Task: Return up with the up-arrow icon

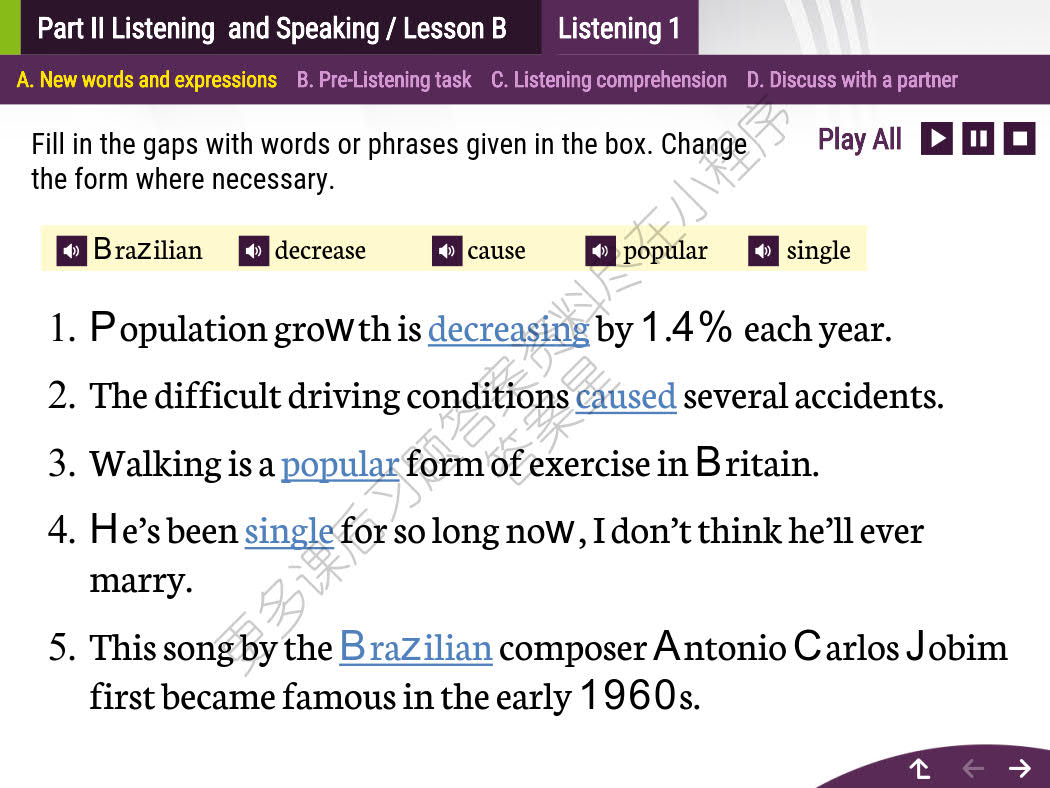Action: click(920, 768)
